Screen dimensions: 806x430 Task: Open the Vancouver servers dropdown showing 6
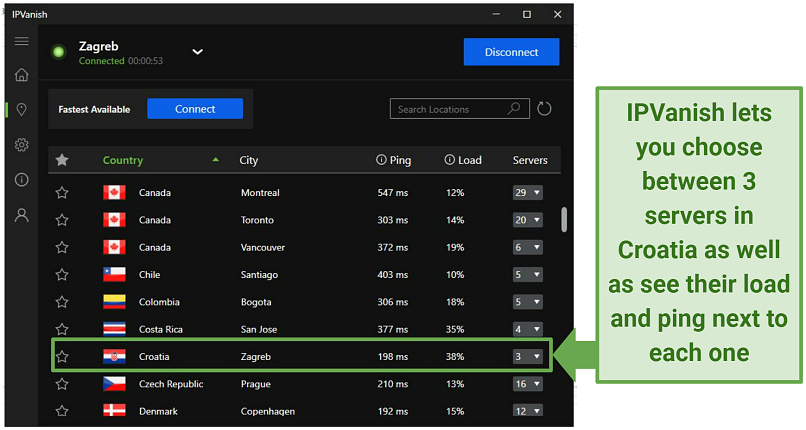[x=527, y=247]
